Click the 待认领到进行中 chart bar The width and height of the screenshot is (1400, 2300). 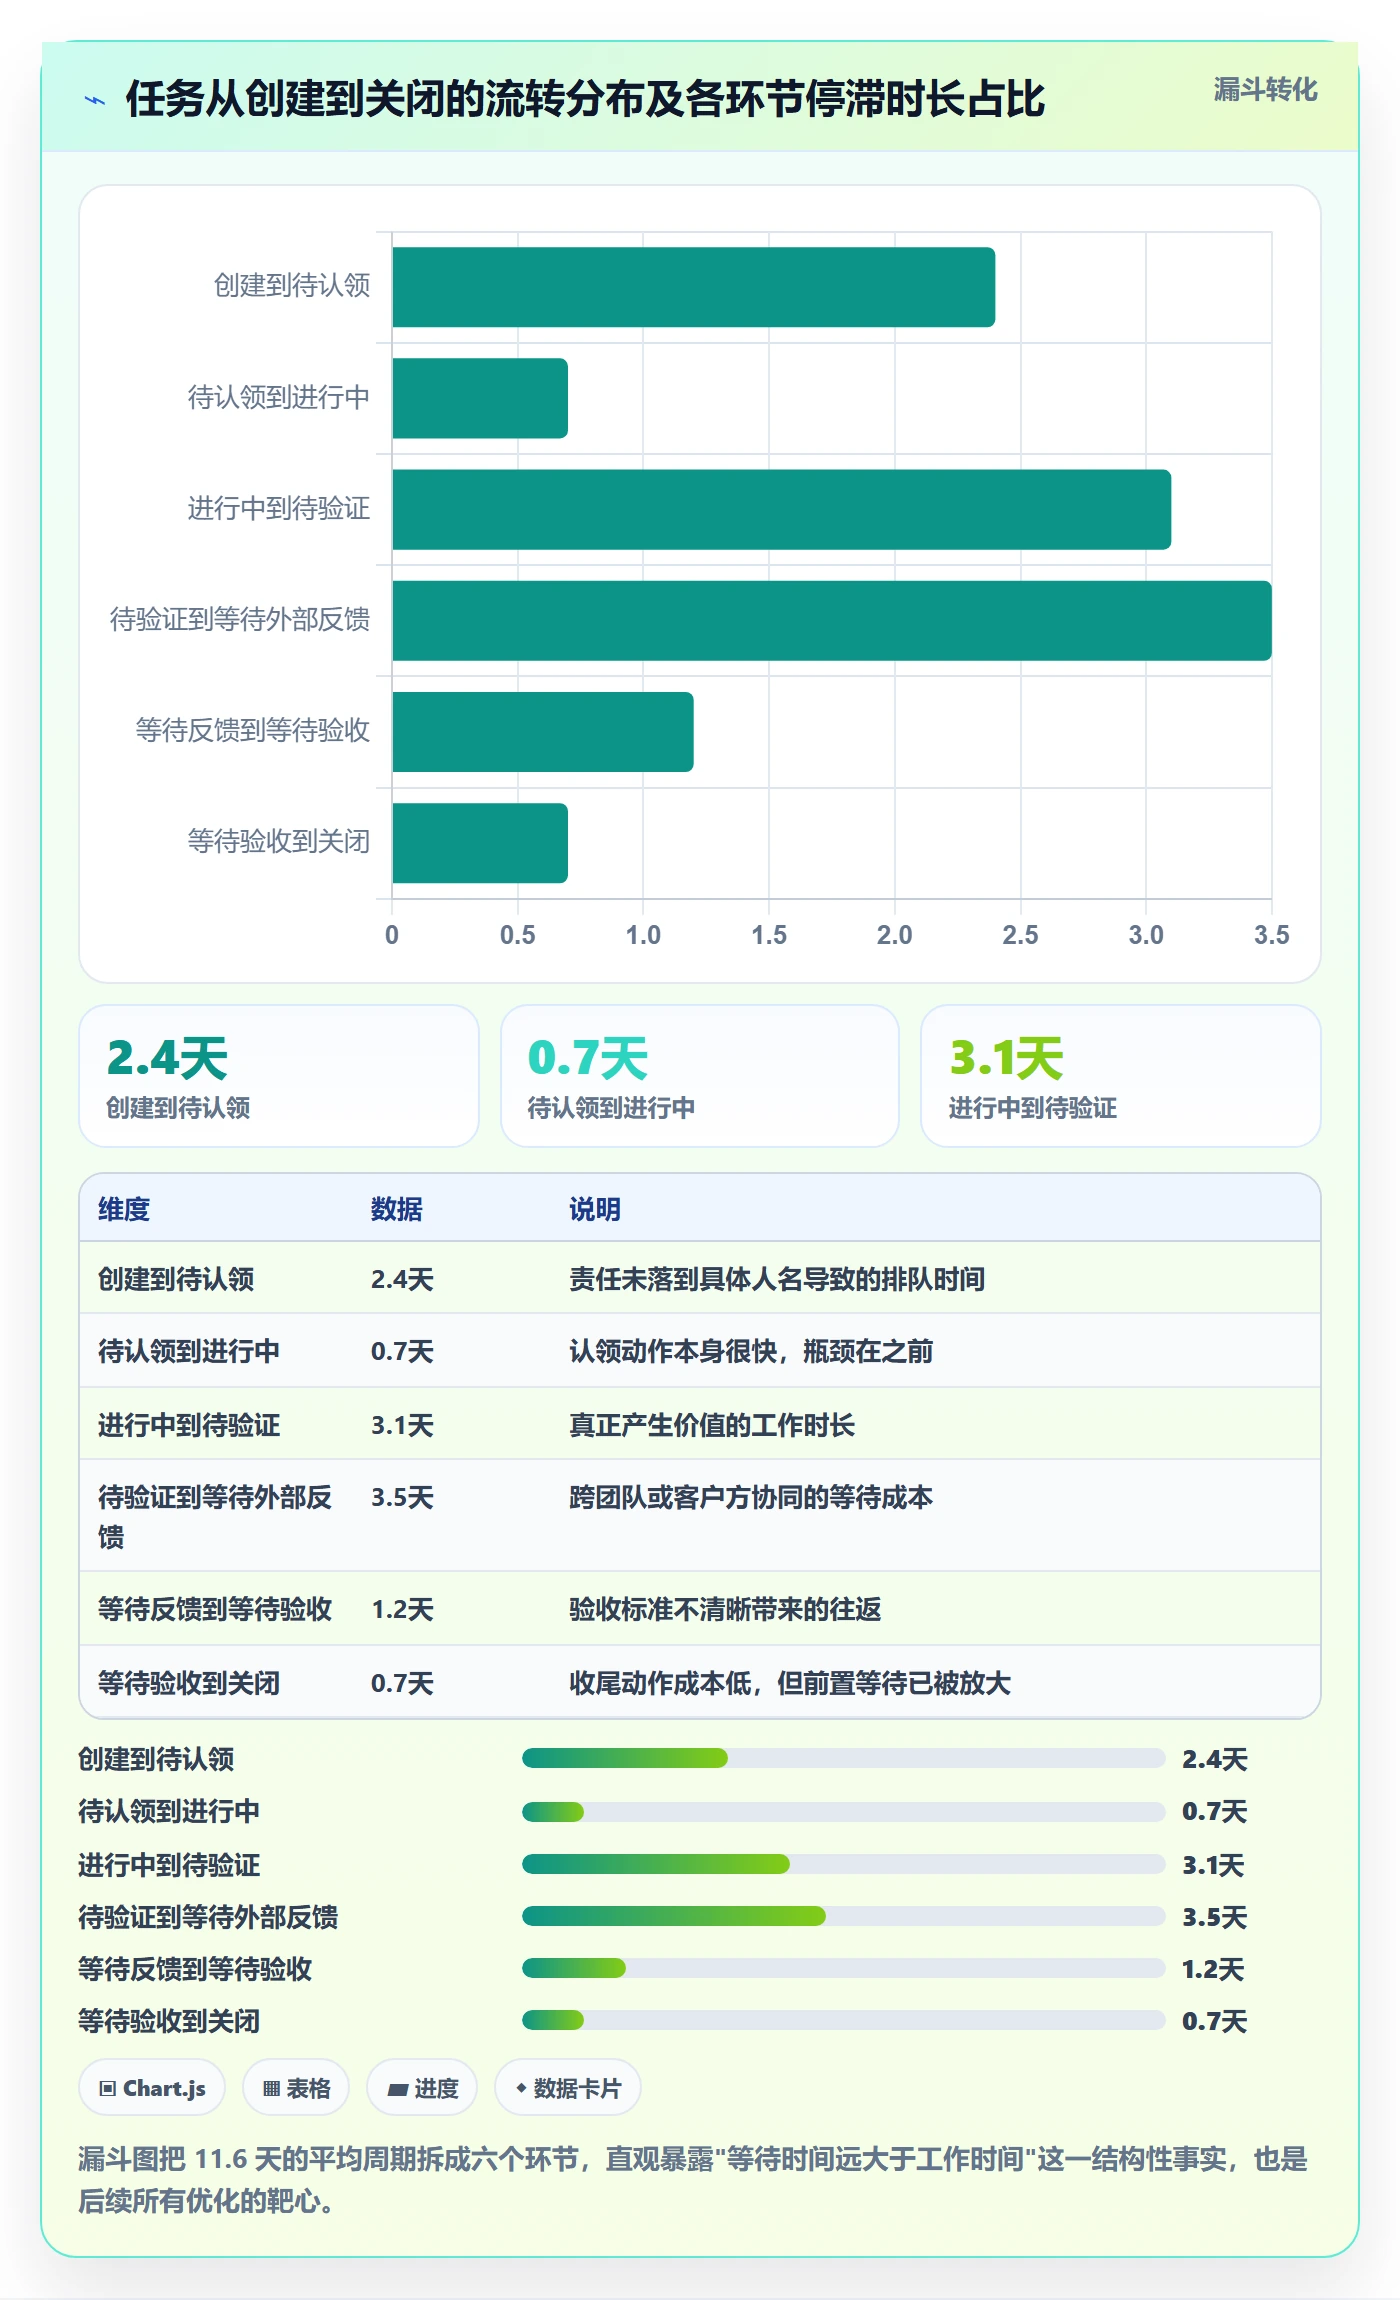point(480,398)
